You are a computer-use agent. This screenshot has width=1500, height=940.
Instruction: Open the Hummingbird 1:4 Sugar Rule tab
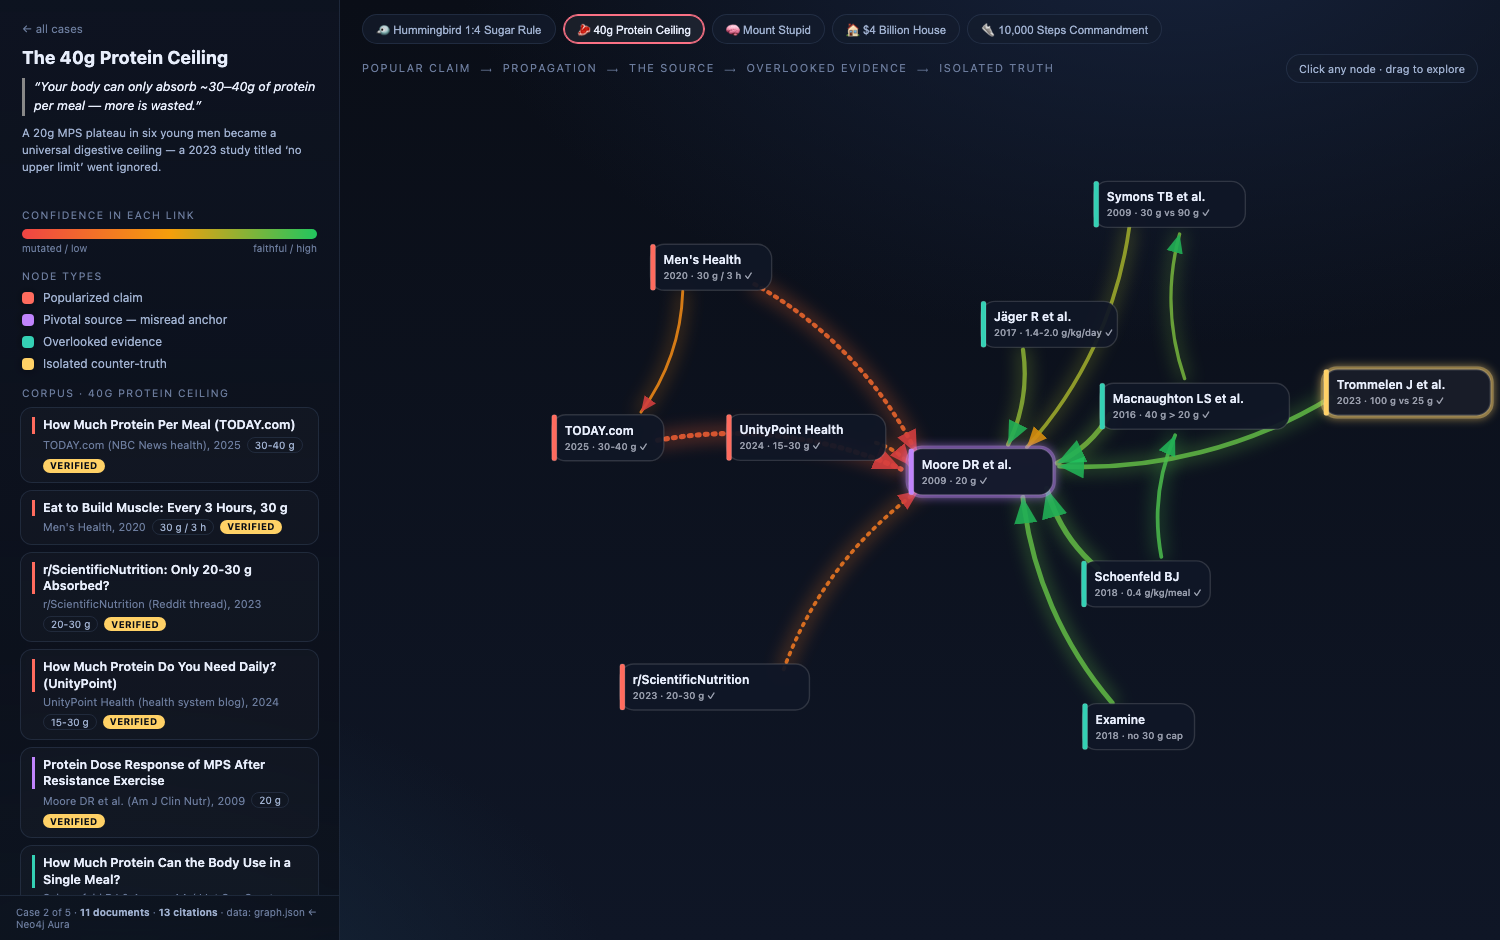point(459,30)
